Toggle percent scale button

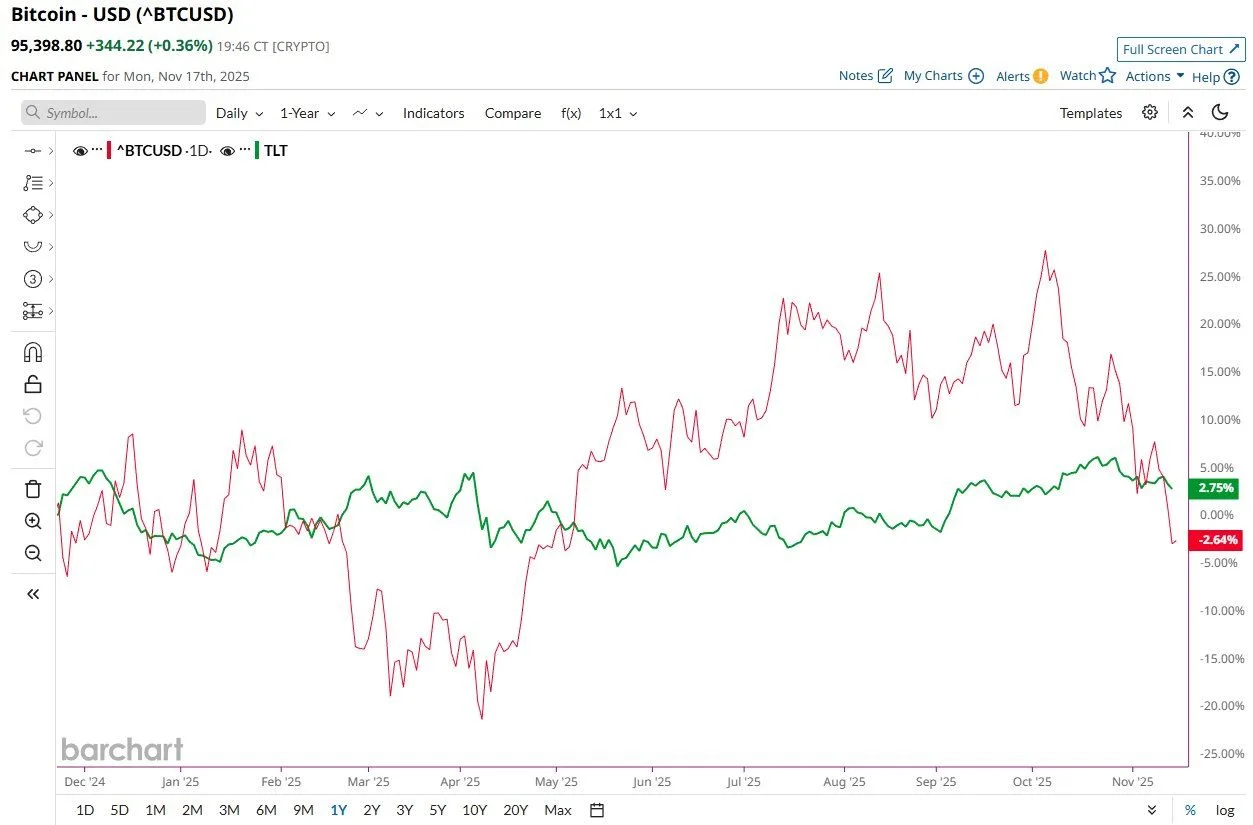click(x=1190, y=810)
